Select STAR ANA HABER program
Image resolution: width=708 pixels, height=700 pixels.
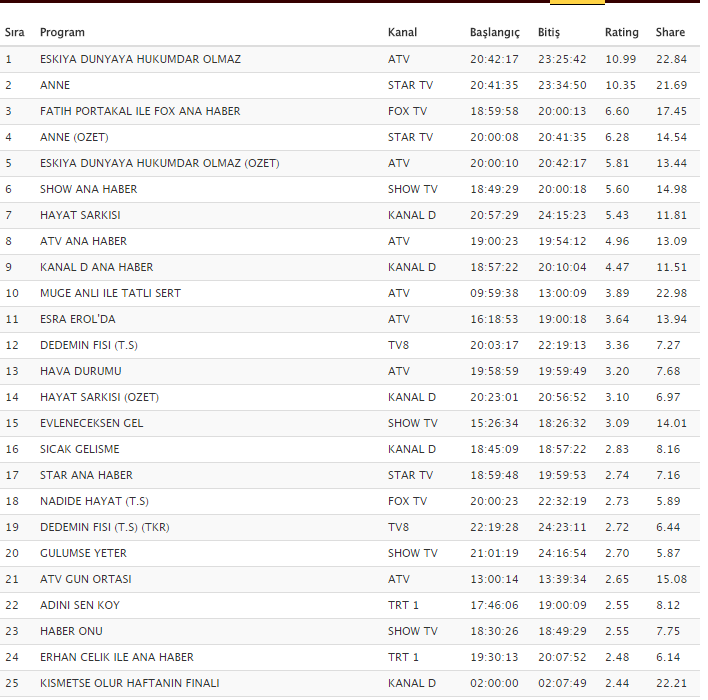point(86,475)
